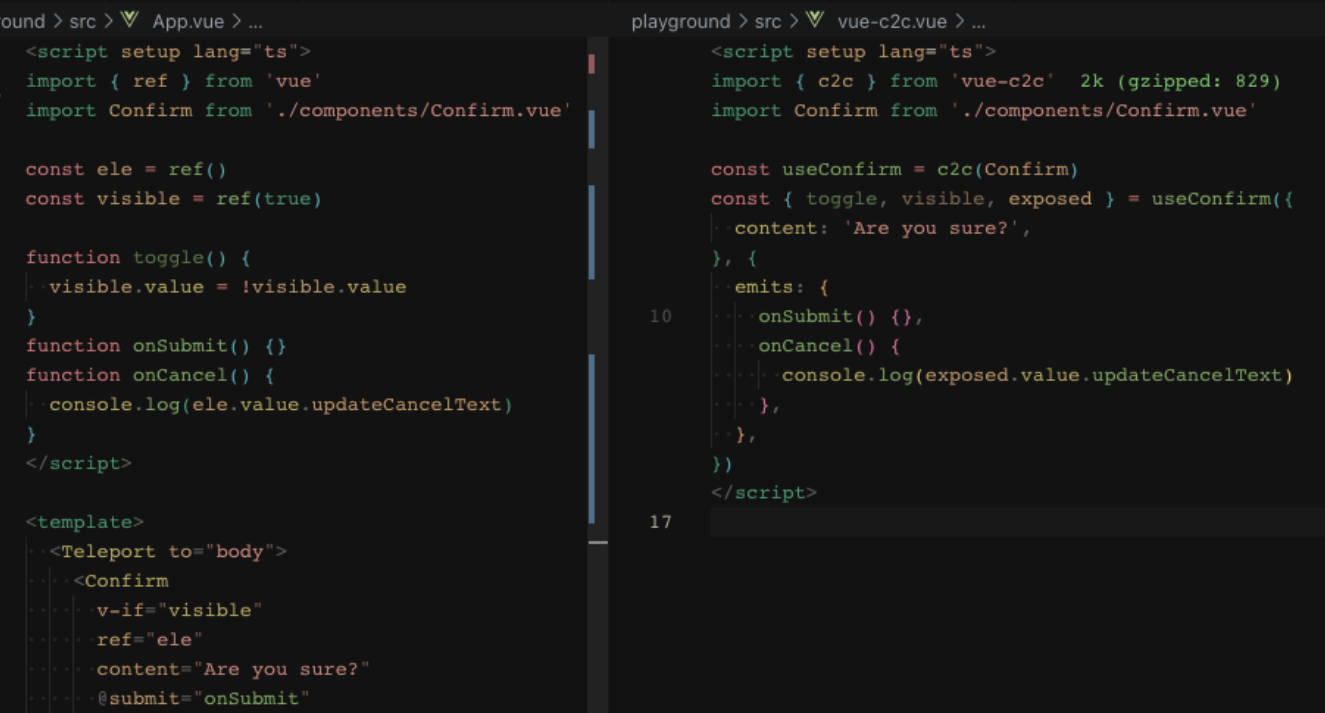Click the Vue icon before App.vue breadcrumb

tap(130, 21)
